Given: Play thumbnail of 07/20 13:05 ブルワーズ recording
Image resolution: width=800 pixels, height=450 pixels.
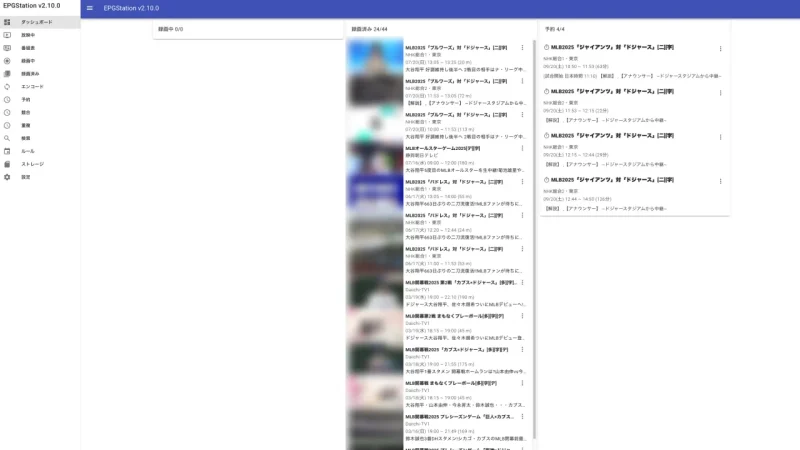Looking at the screenshot, I should 375,57.
